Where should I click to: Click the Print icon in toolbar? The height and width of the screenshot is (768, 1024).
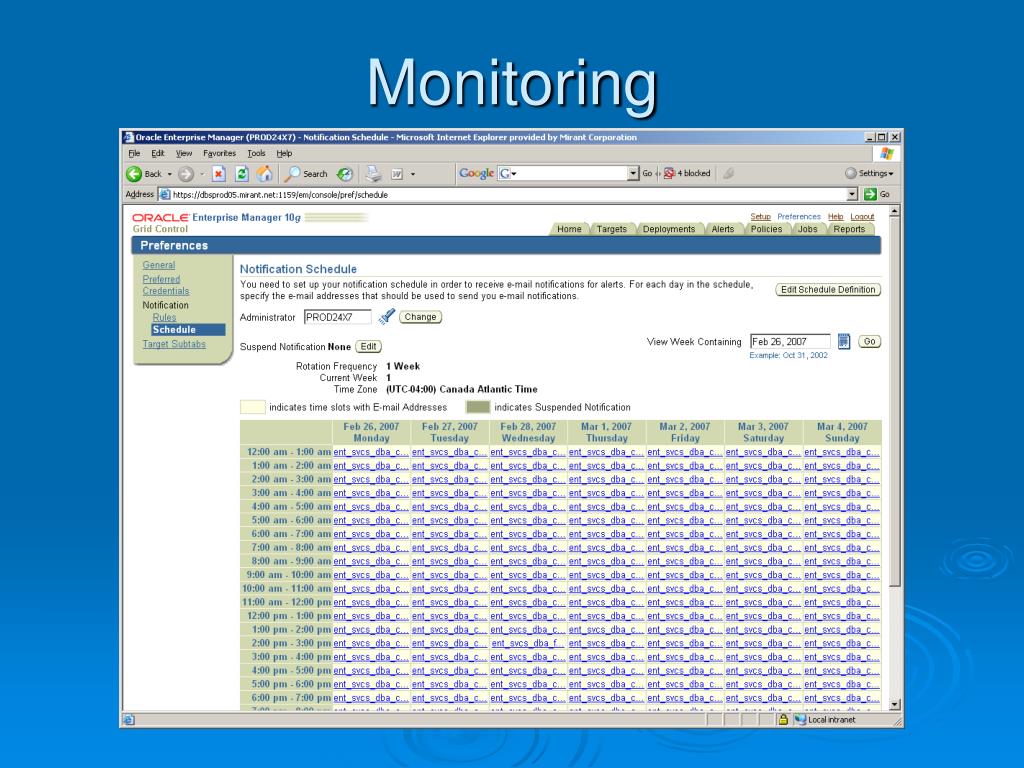(373, 173)
